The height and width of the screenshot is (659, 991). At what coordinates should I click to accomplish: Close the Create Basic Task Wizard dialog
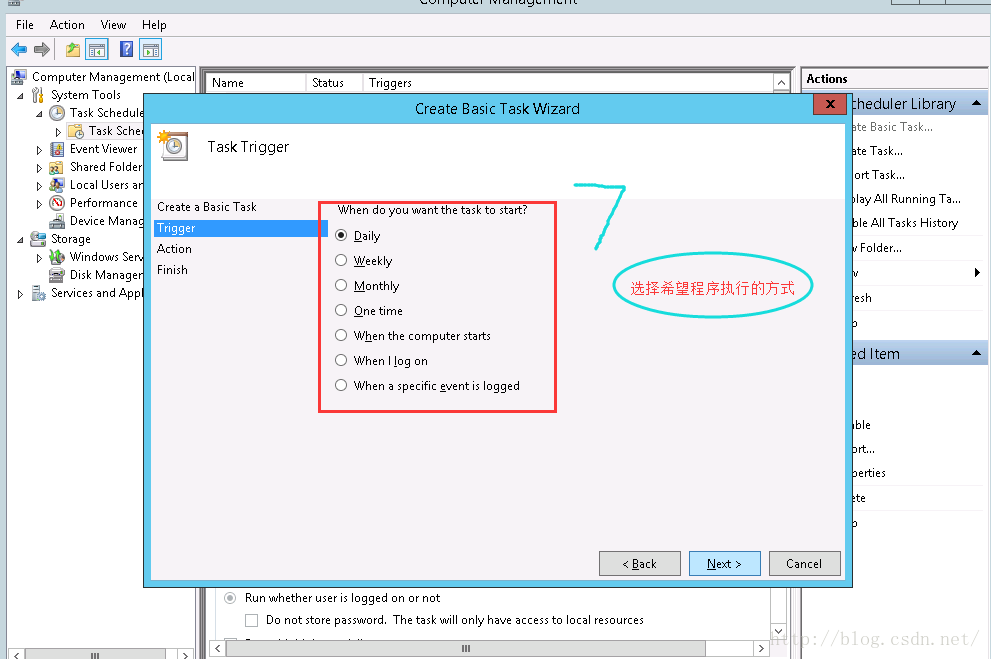(830, 104)
